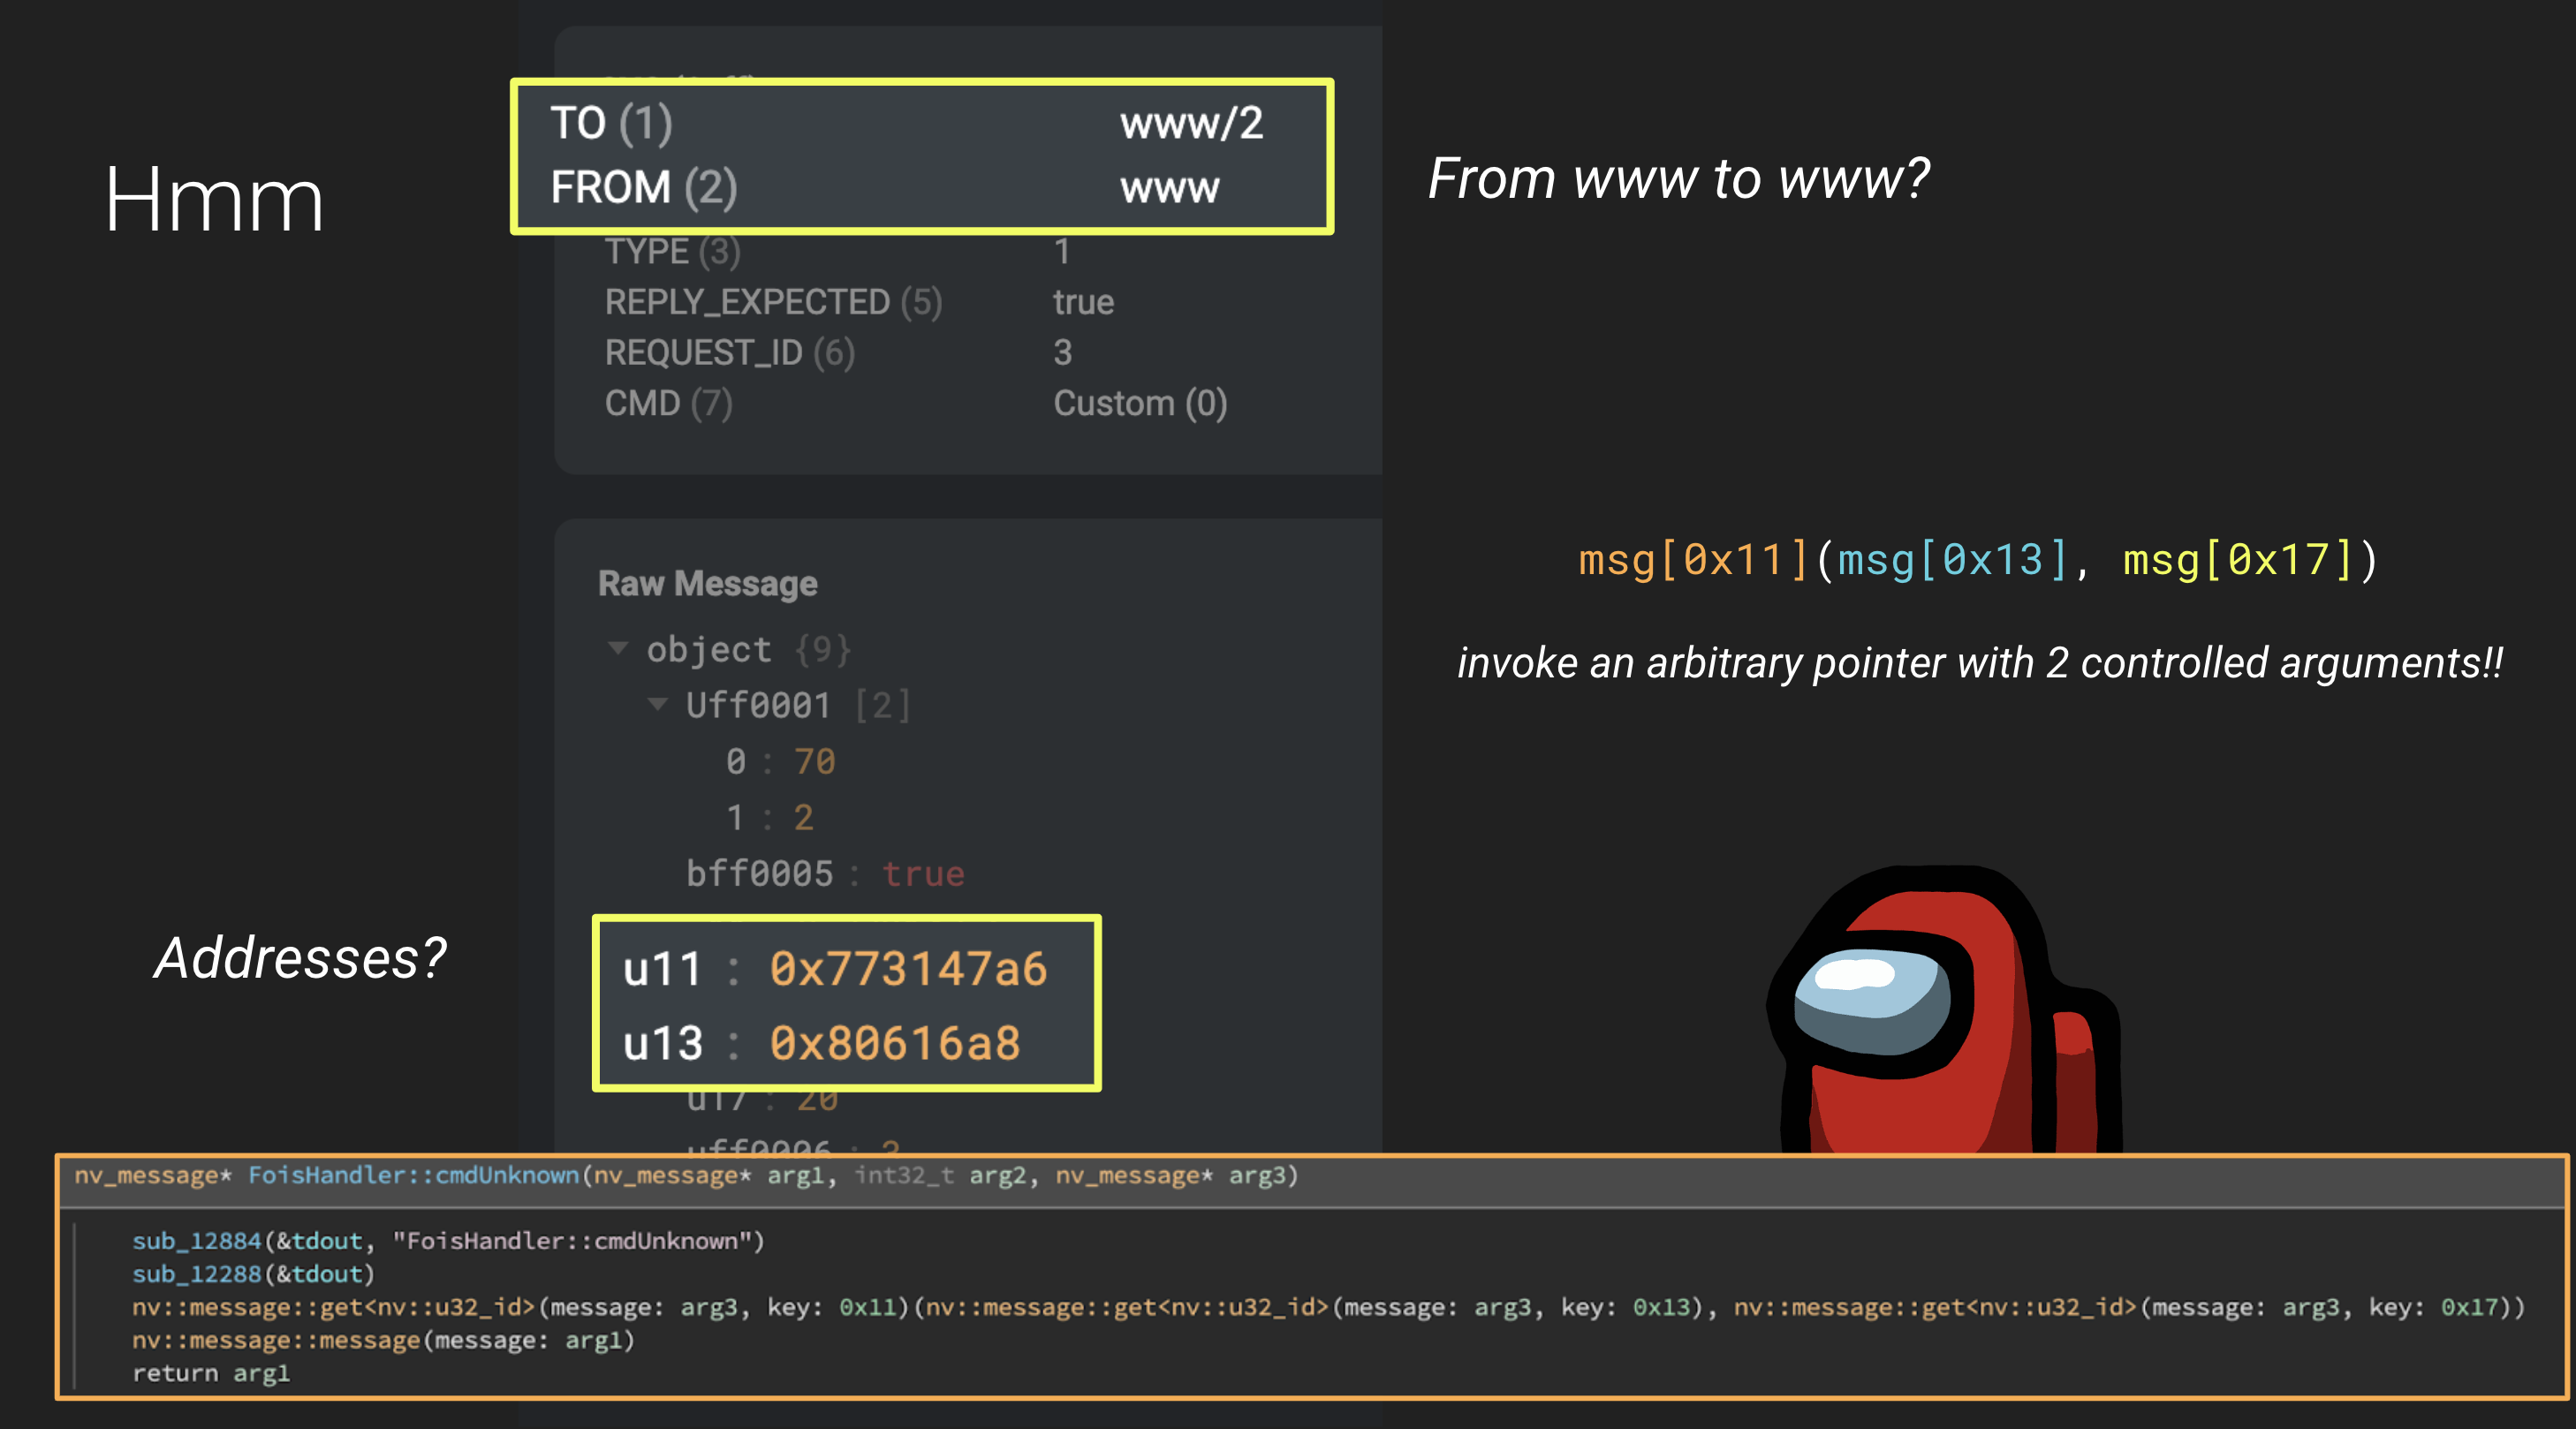Click the Raw Message heading
The width and height of the screenshot is (2576, 1429).
point(707,583)
